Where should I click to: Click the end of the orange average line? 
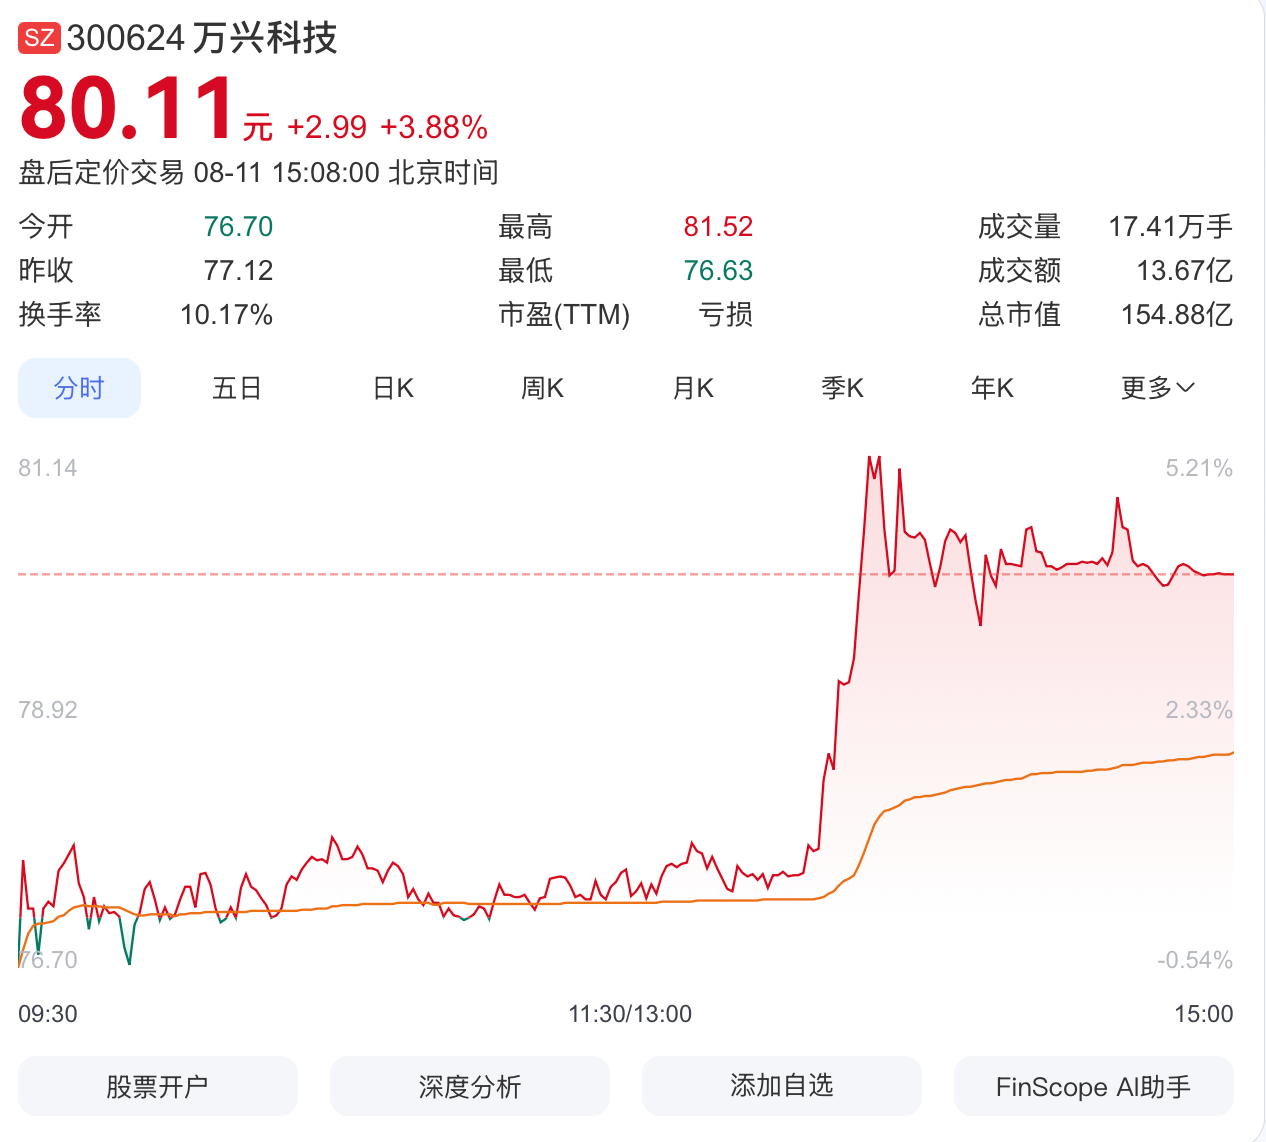click(x=1232, y=753)
